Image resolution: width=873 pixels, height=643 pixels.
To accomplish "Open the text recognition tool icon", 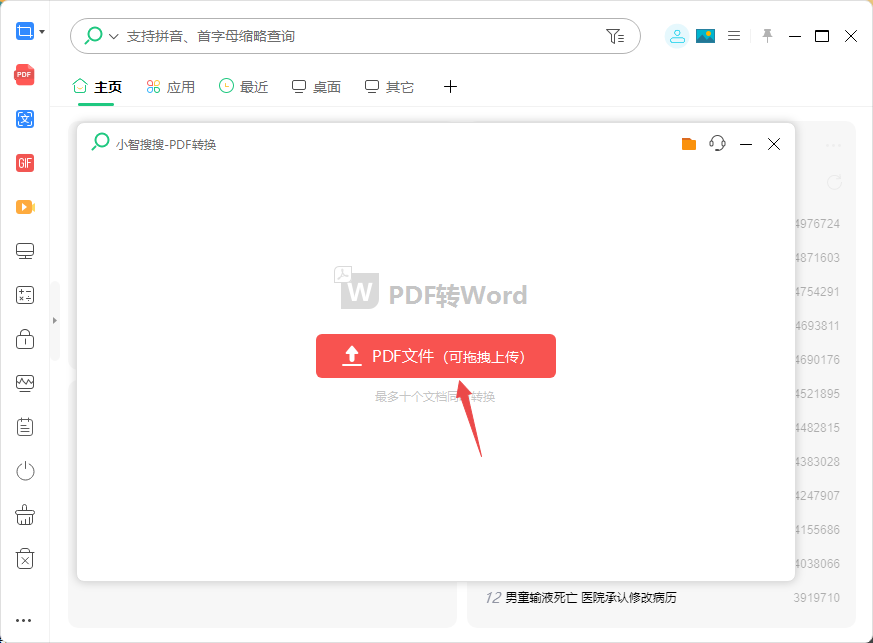I will [x=24, y=119].
